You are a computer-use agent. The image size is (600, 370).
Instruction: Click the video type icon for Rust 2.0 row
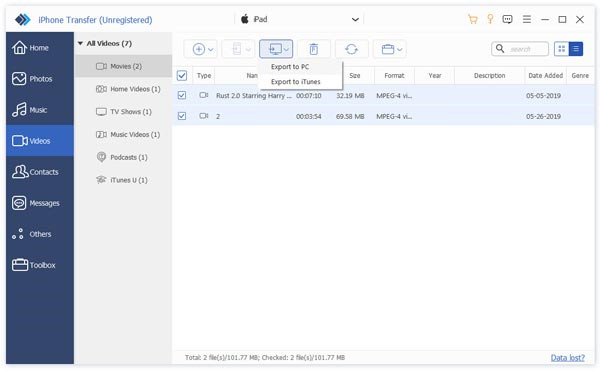coord(204,95)
